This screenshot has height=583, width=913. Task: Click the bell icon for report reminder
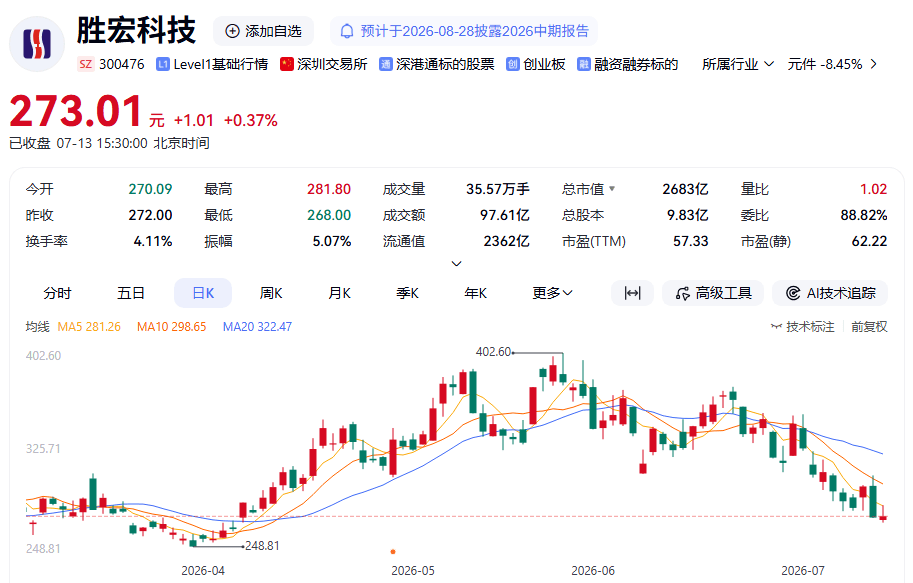coord(347,31)
